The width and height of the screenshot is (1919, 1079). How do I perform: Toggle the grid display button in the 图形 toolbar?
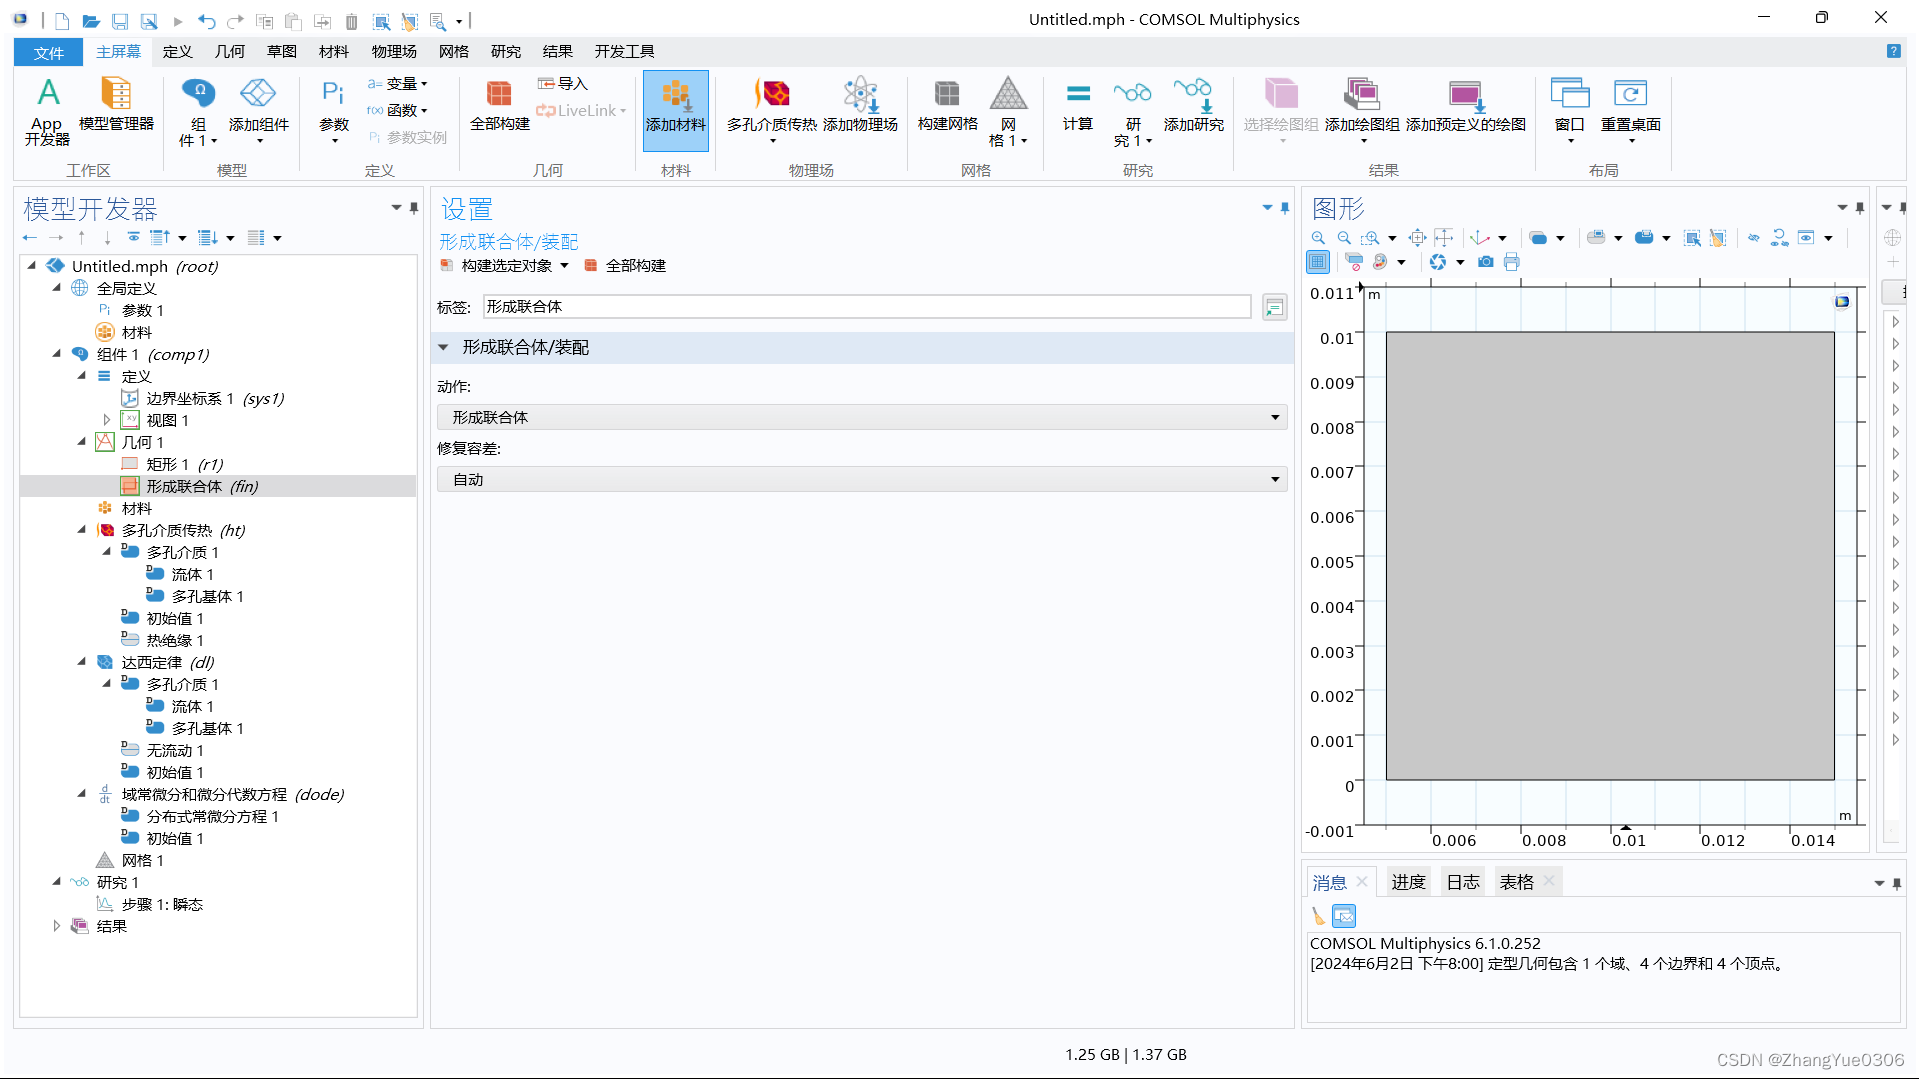click(1318, 262)
